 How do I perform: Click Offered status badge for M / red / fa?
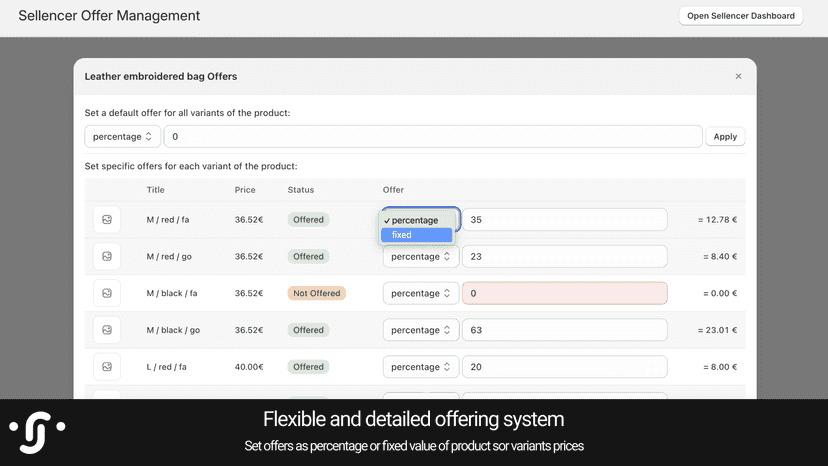(x=308, y=219)
